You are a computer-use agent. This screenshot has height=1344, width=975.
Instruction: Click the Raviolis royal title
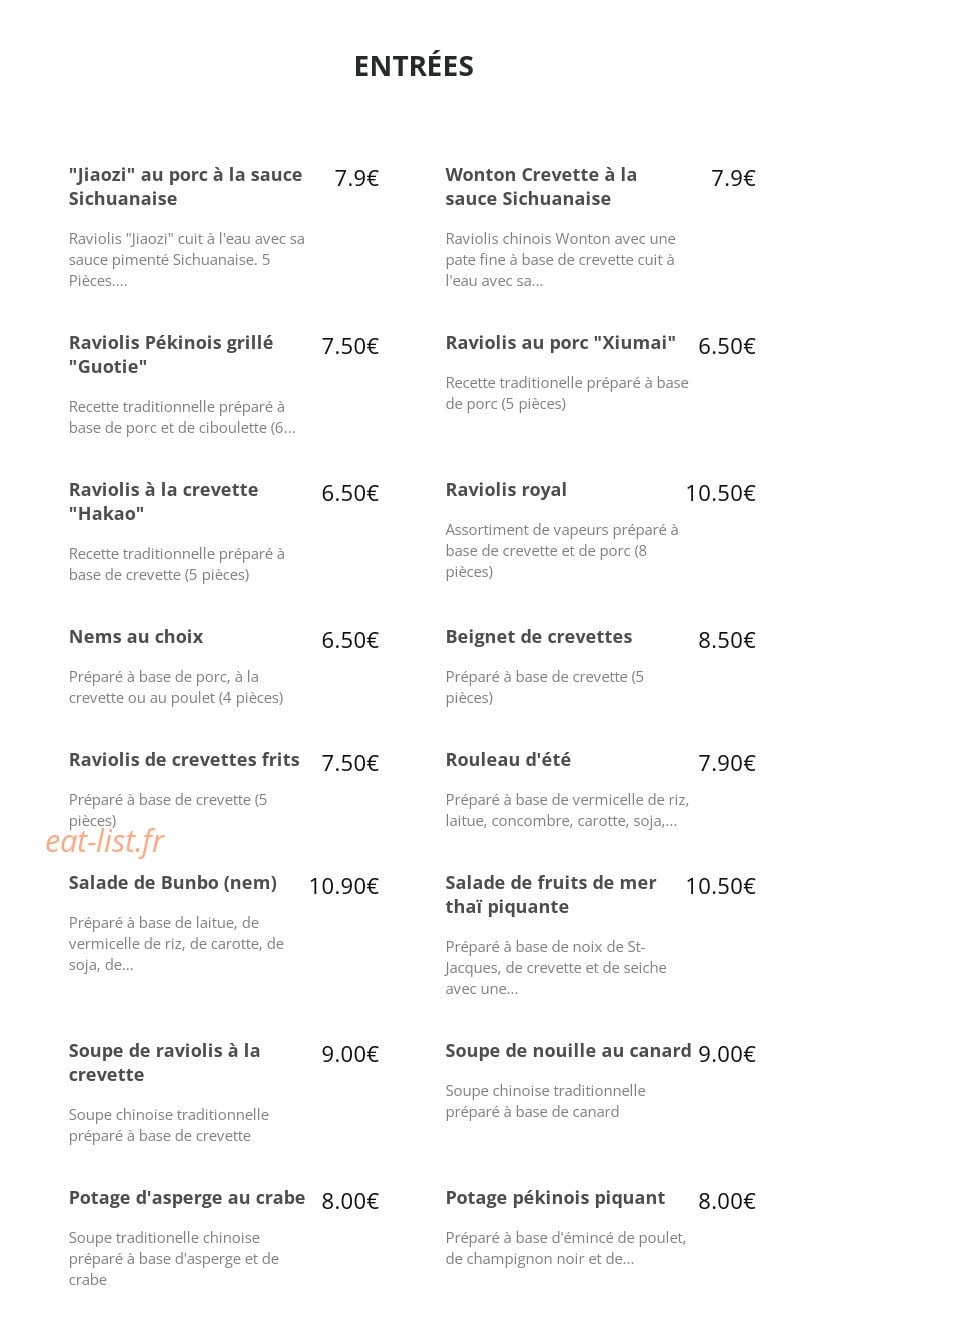pyautogui.click(x=506, y=489)
